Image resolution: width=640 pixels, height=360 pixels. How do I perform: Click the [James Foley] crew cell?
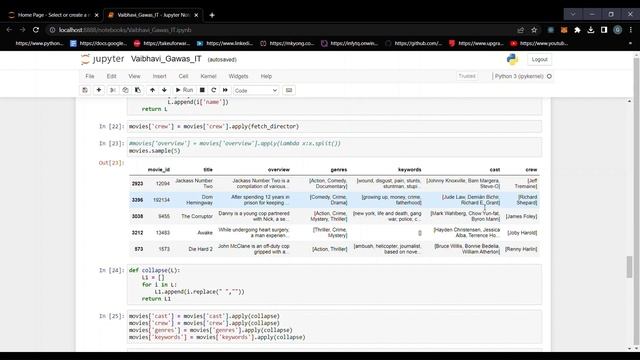(x=521, y=216)
